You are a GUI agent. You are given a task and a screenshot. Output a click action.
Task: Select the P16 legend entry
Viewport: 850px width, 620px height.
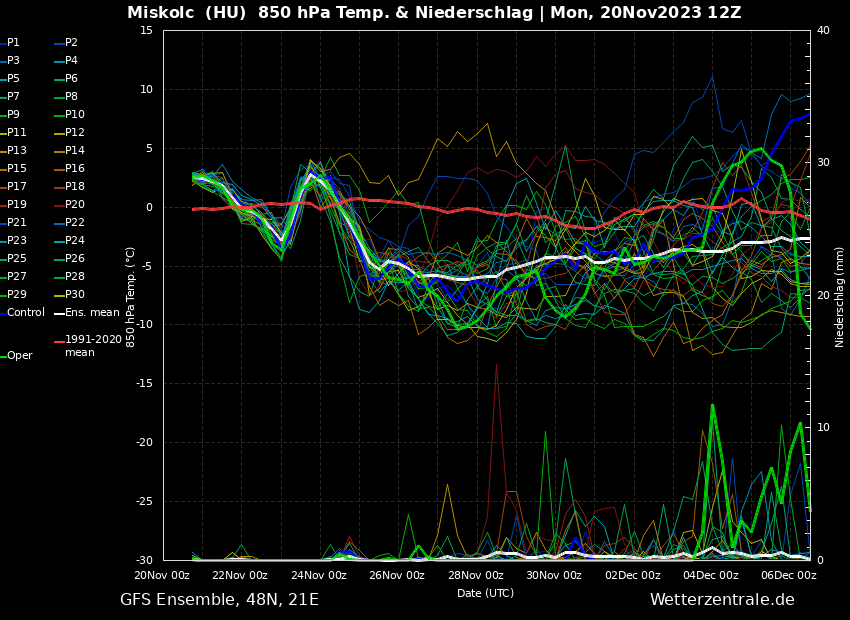(x=75, y=169)
